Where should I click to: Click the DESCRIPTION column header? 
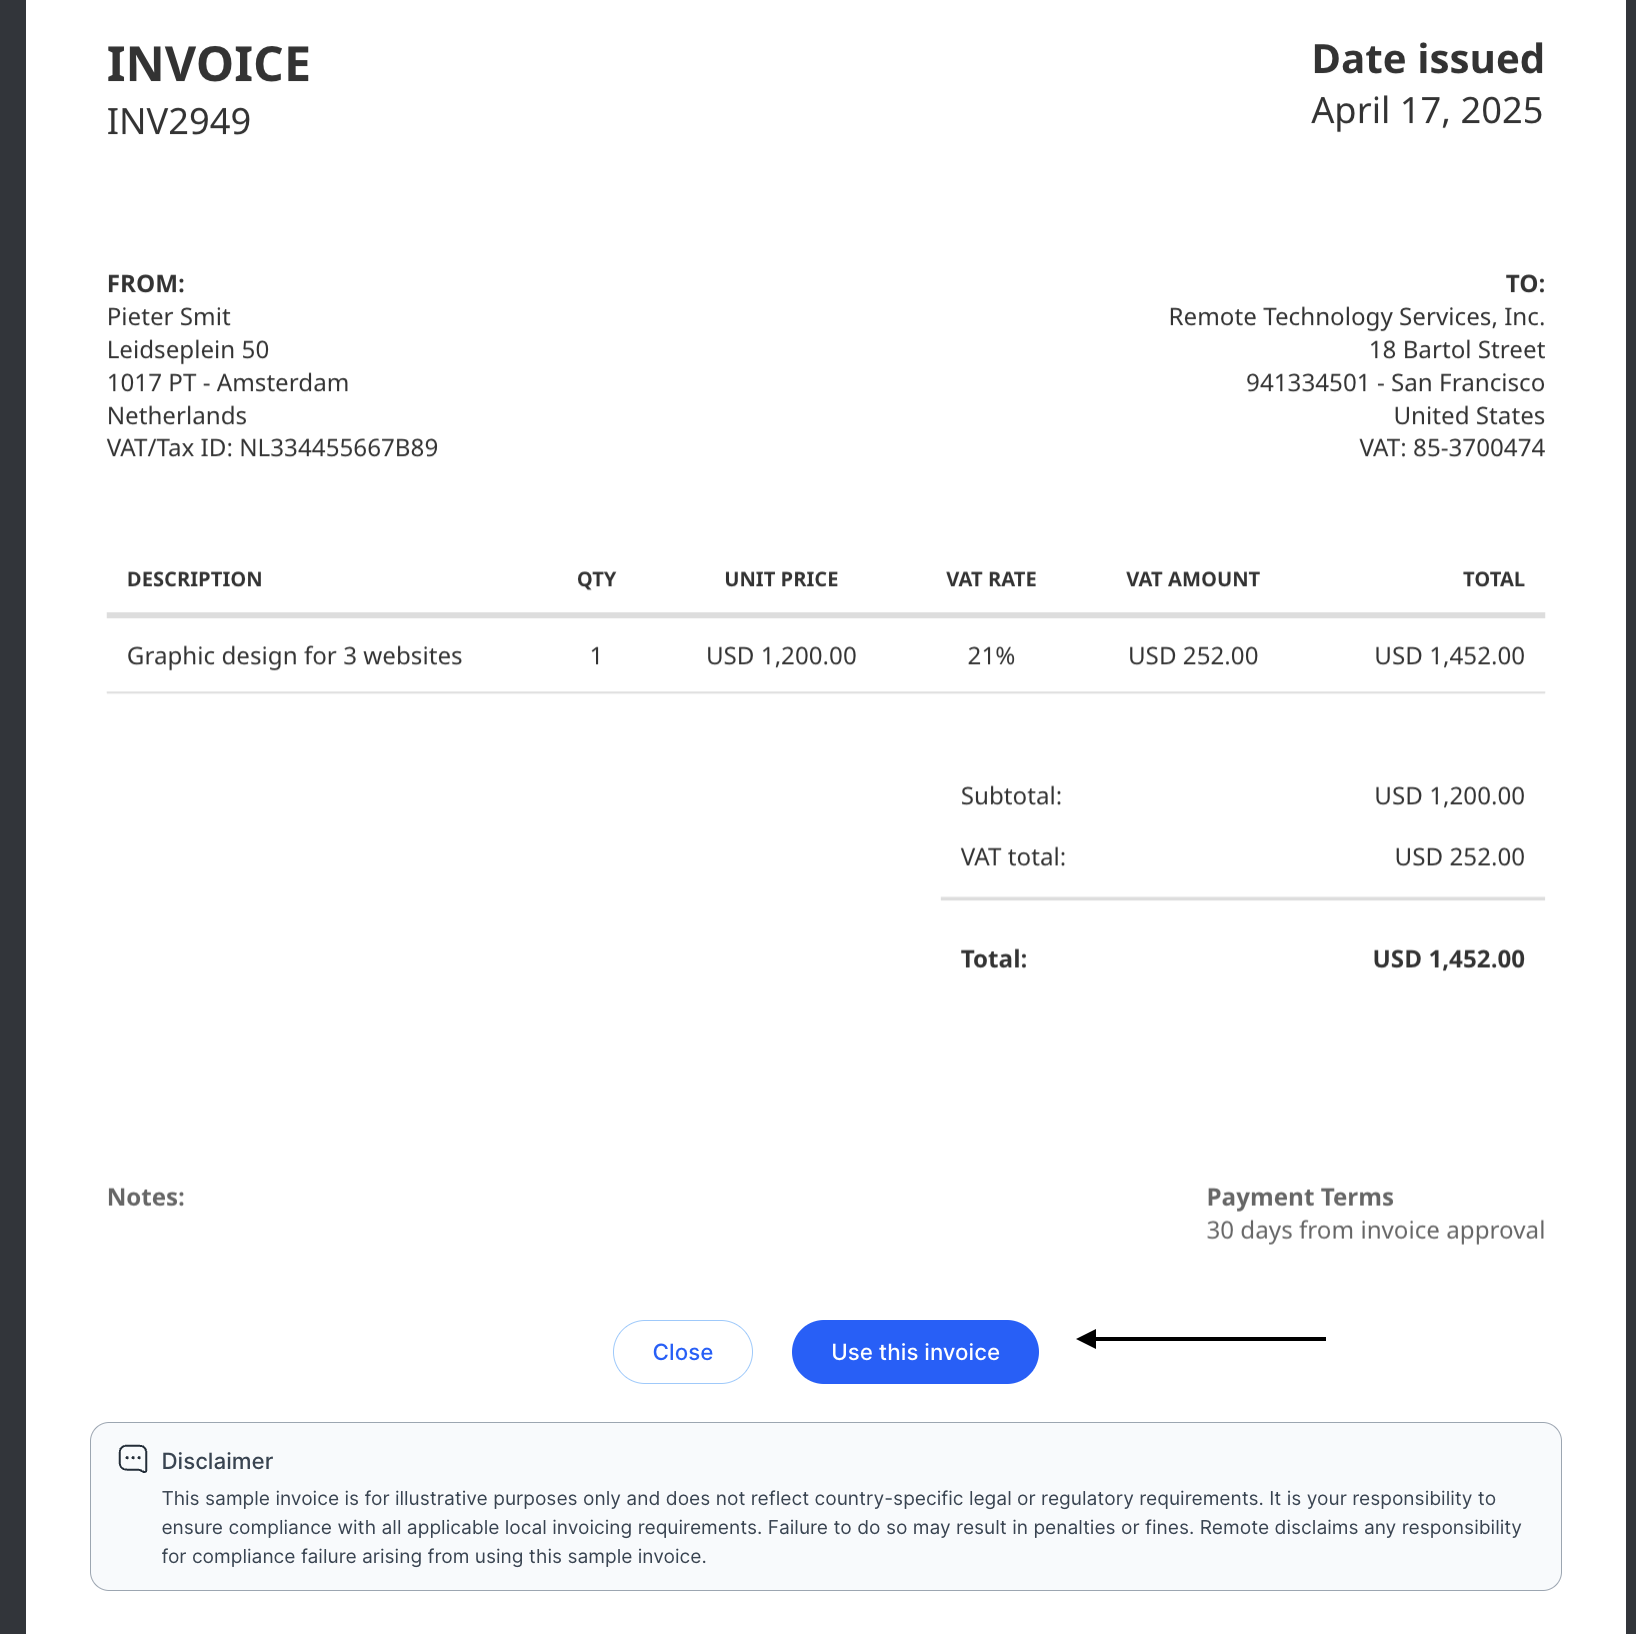194,579
